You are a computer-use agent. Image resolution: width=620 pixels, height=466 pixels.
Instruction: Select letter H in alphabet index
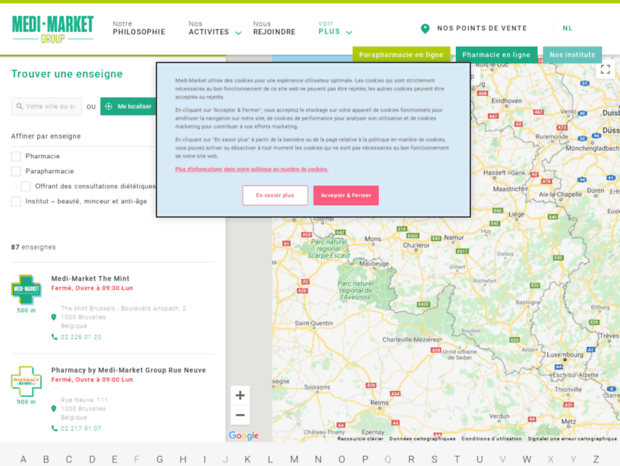pos(183,459)
